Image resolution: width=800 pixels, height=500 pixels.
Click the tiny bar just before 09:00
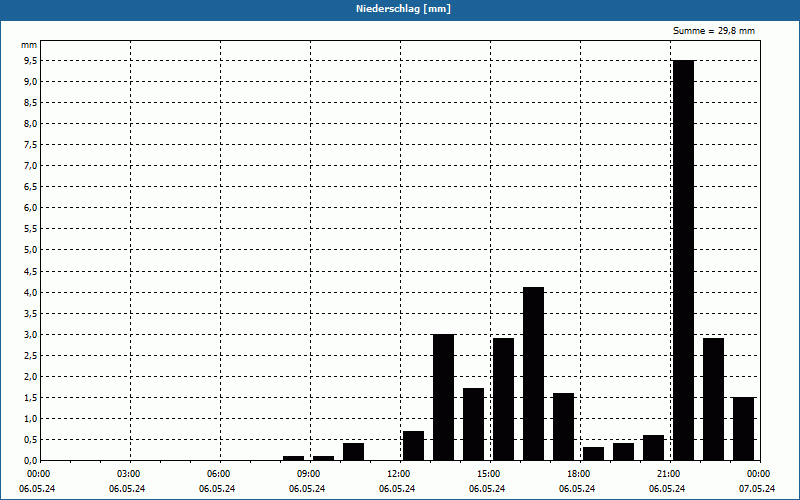(293, 458)
